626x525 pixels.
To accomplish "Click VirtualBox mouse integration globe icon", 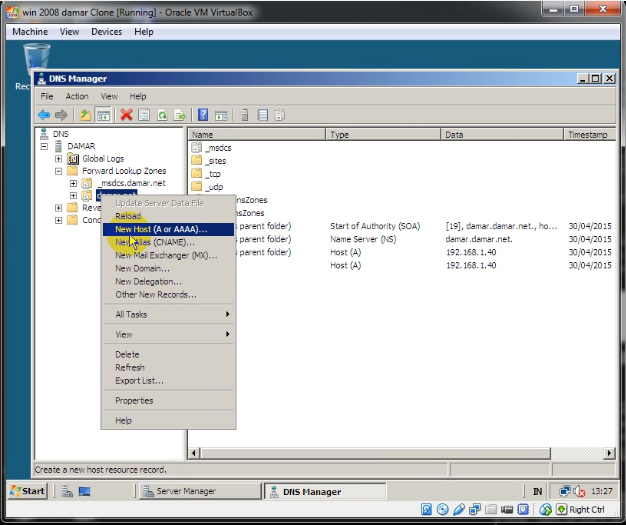I will 545,509.
